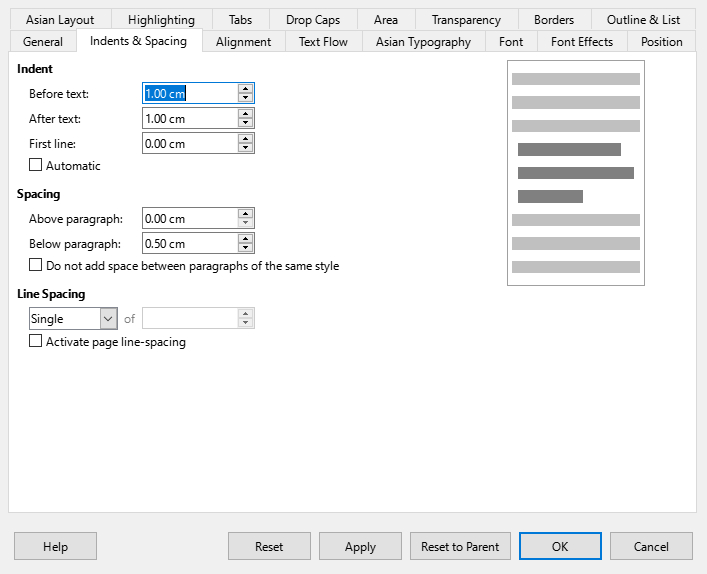
Task: Click the Help button
Action: (x=55, y=546)
